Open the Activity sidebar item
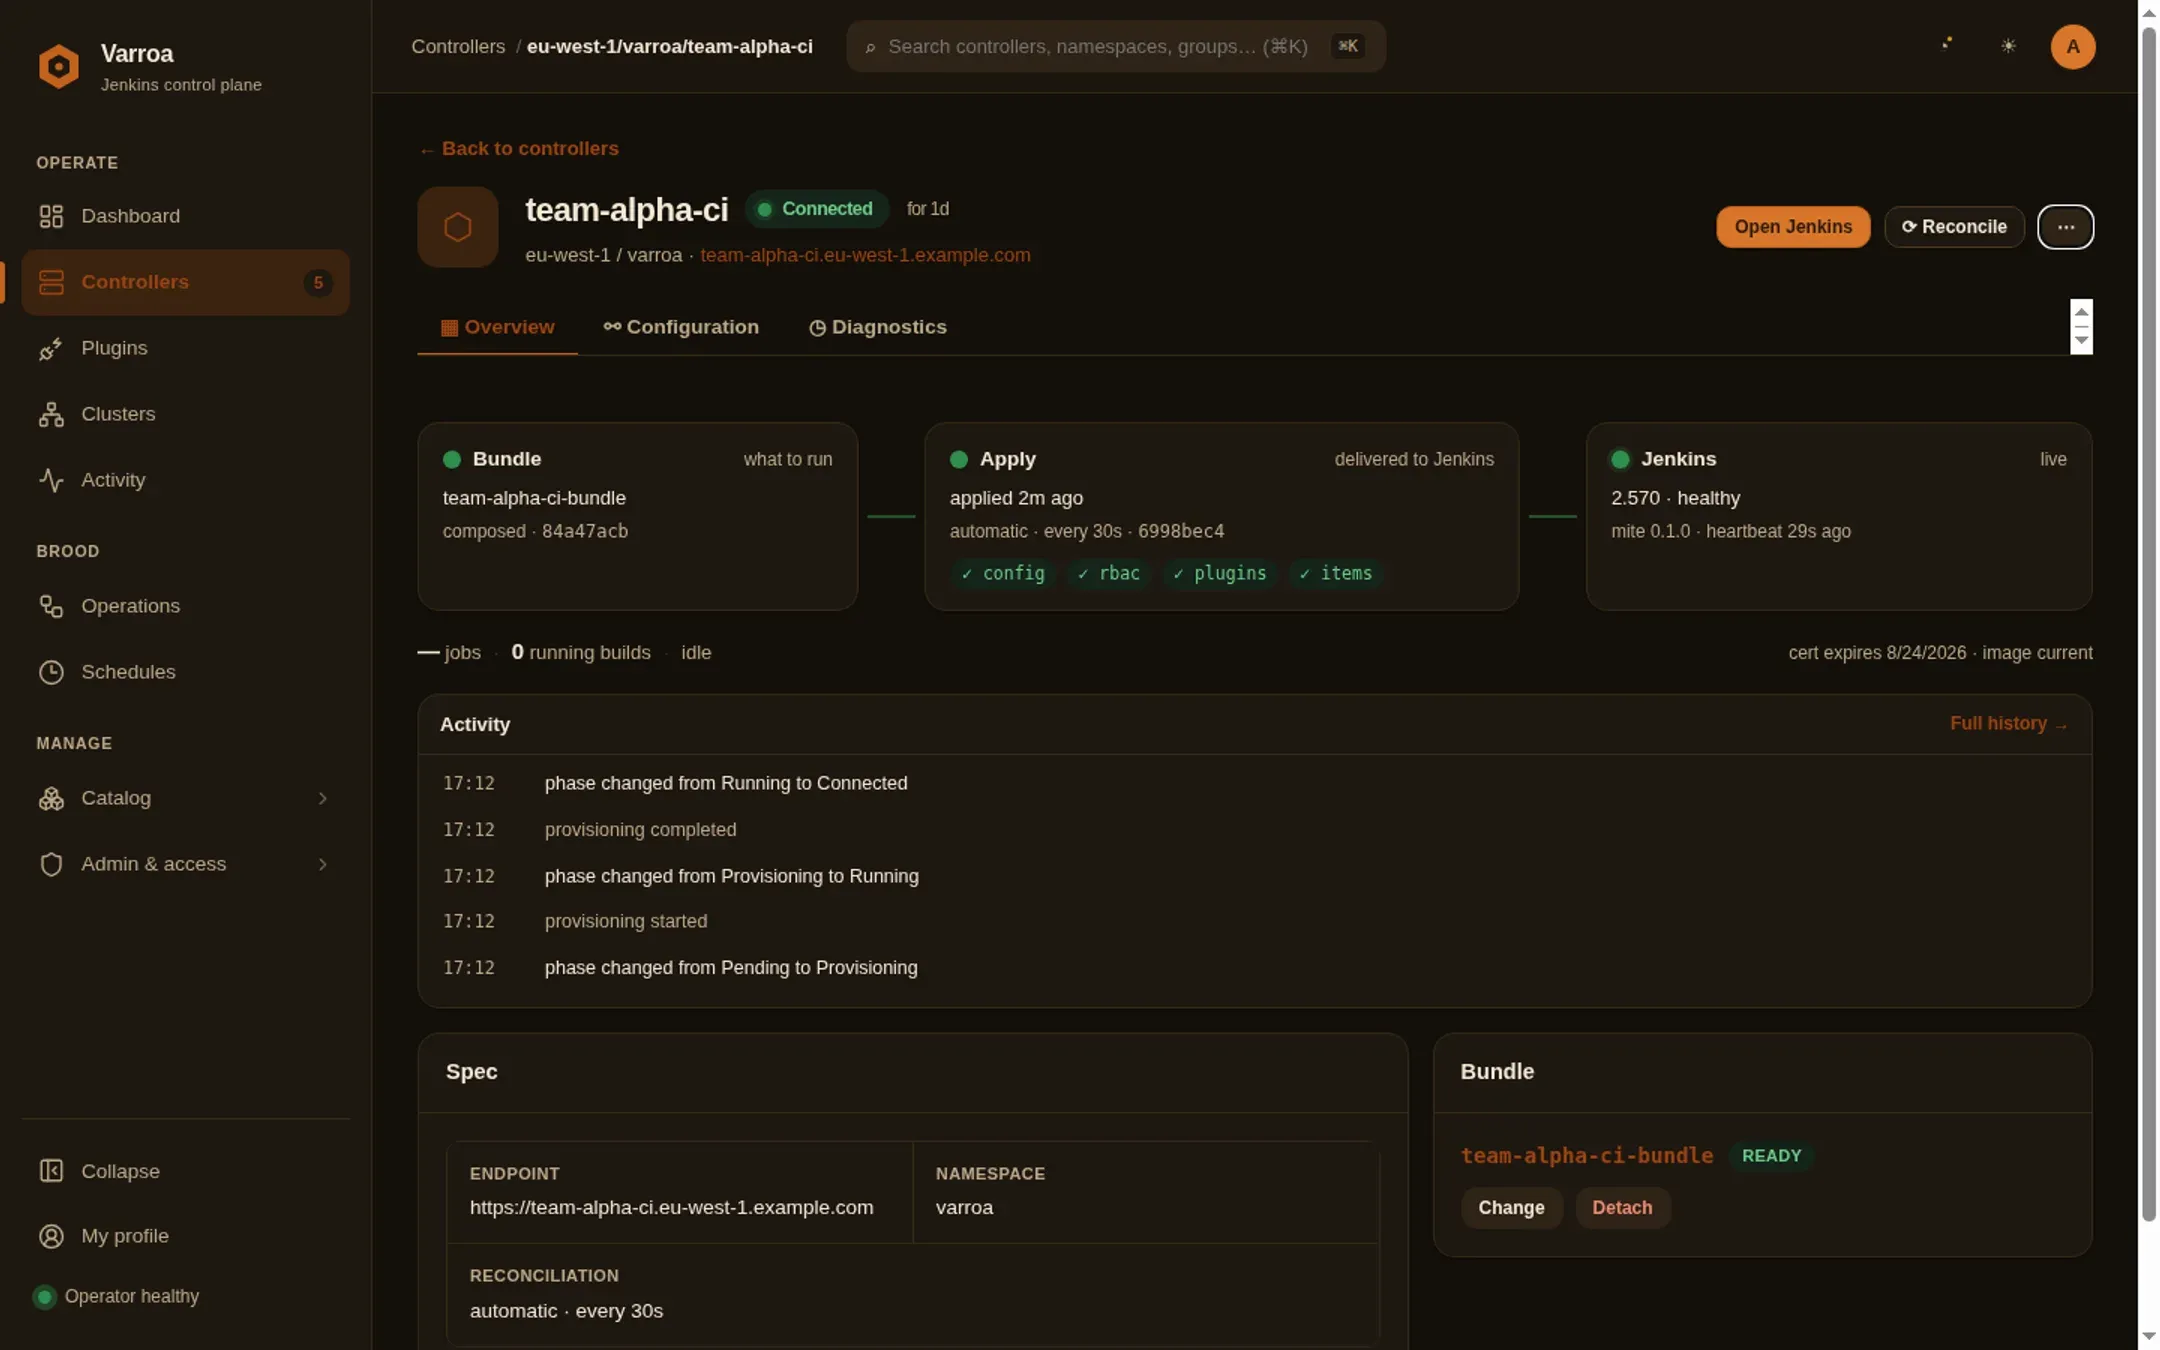 185,480
